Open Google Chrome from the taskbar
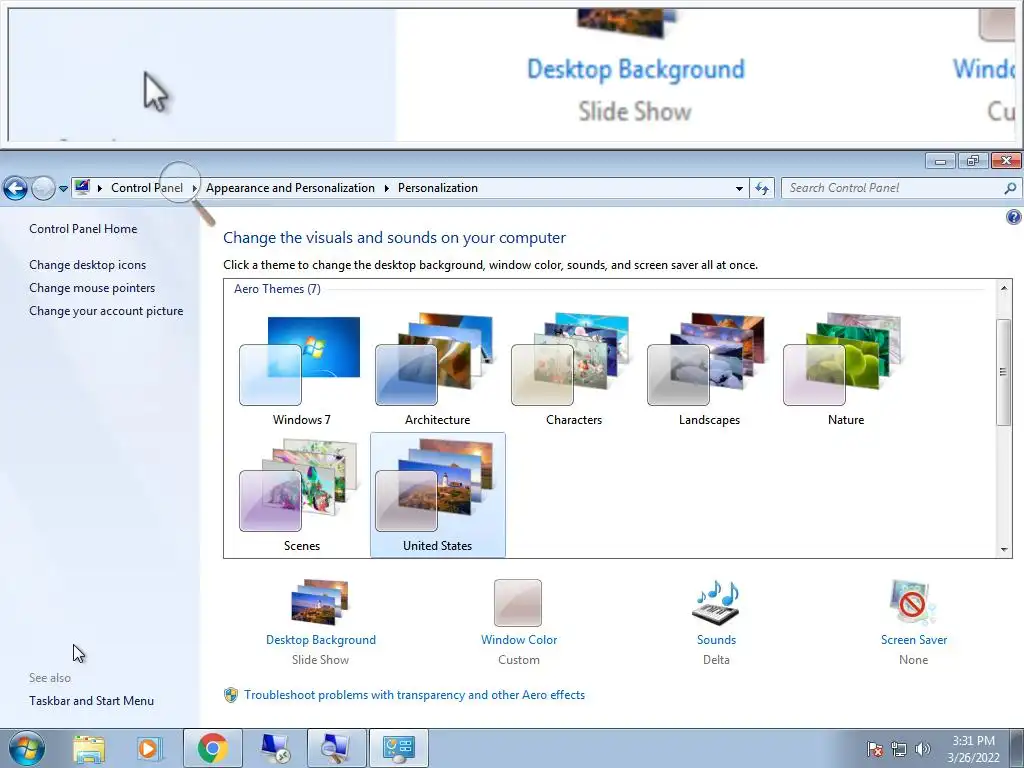This screenshot has width=1024, height=768. [212, 748]
